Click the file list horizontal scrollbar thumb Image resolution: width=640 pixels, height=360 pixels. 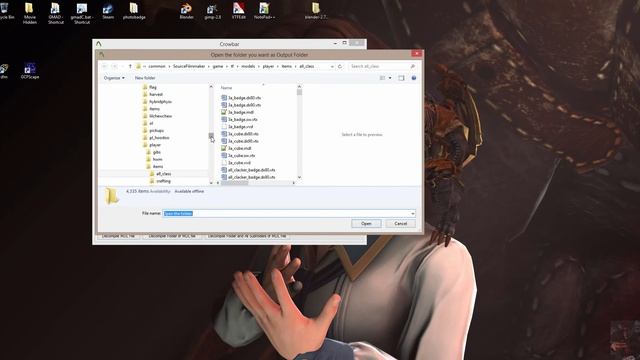coord(235,183)
